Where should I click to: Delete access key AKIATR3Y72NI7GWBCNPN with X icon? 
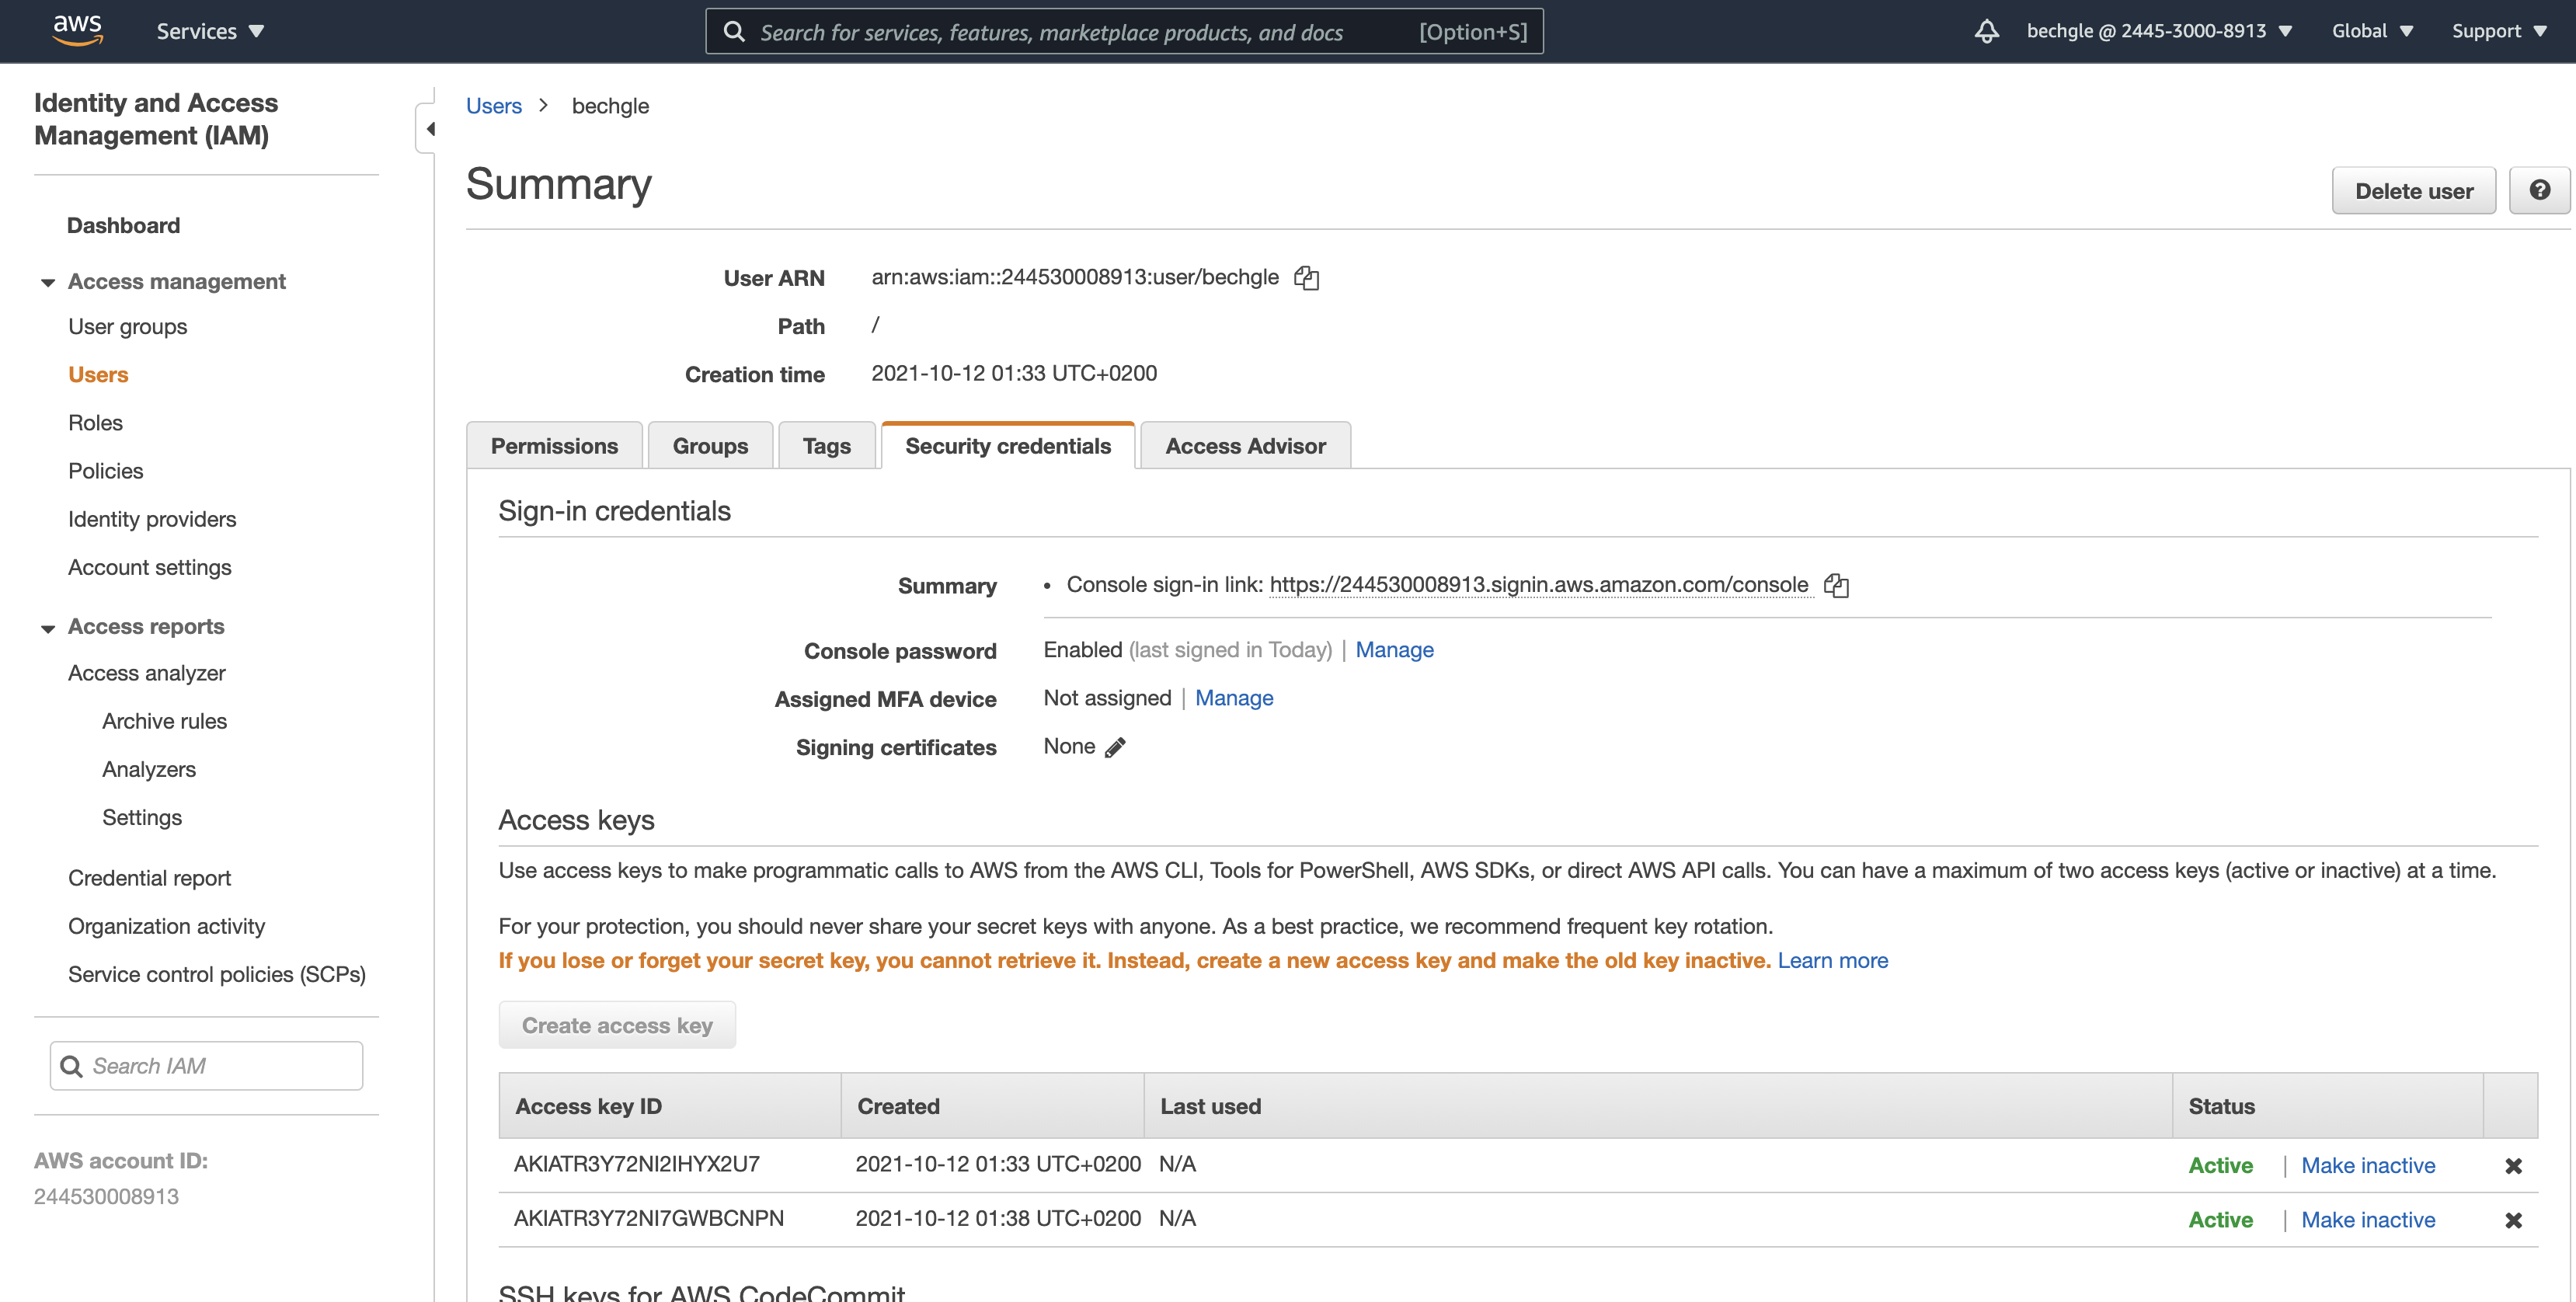[x=2513, y=1220]
